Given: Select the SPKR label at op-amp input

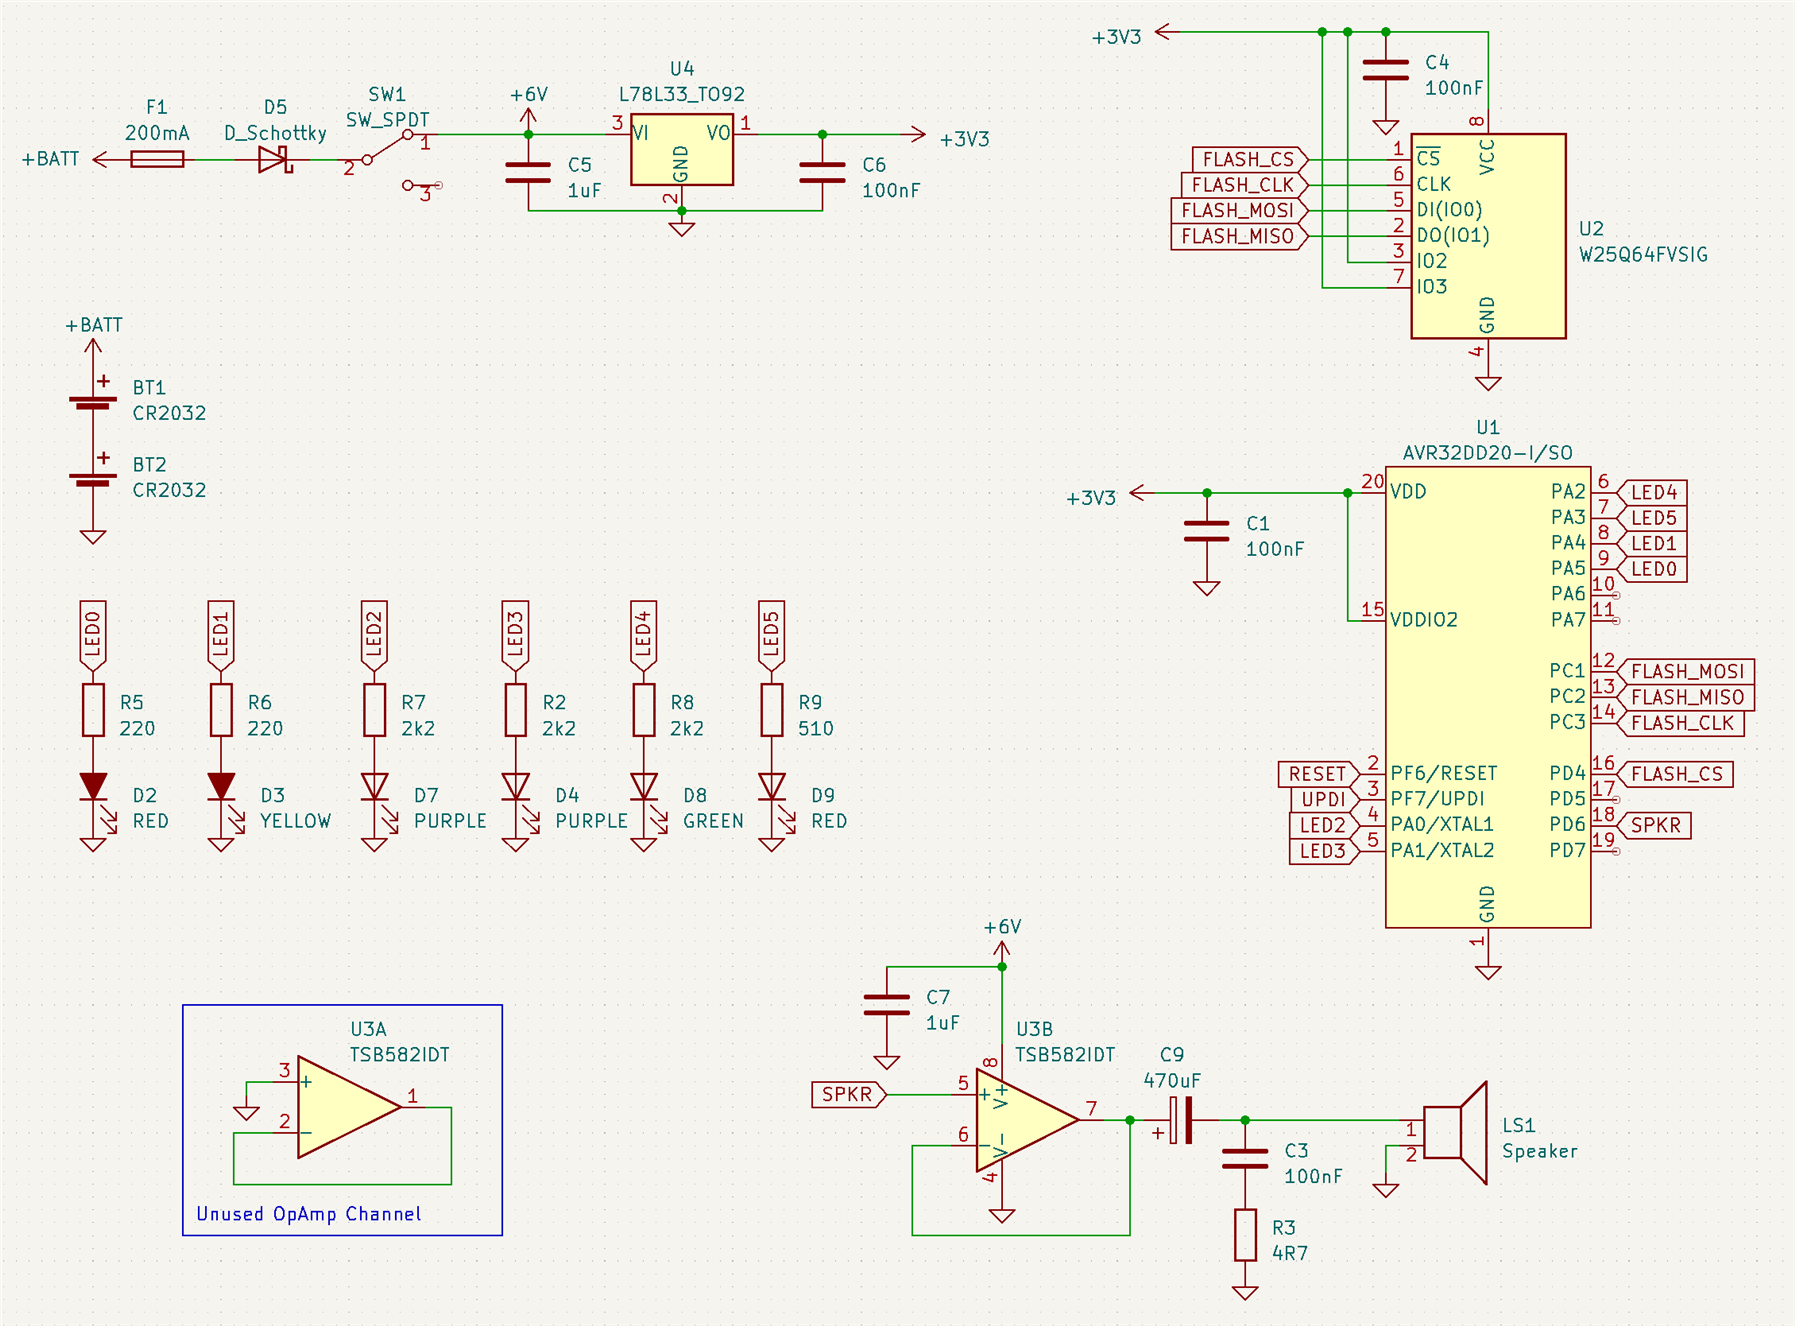Looking at the screenshot, I should 849,1094.
